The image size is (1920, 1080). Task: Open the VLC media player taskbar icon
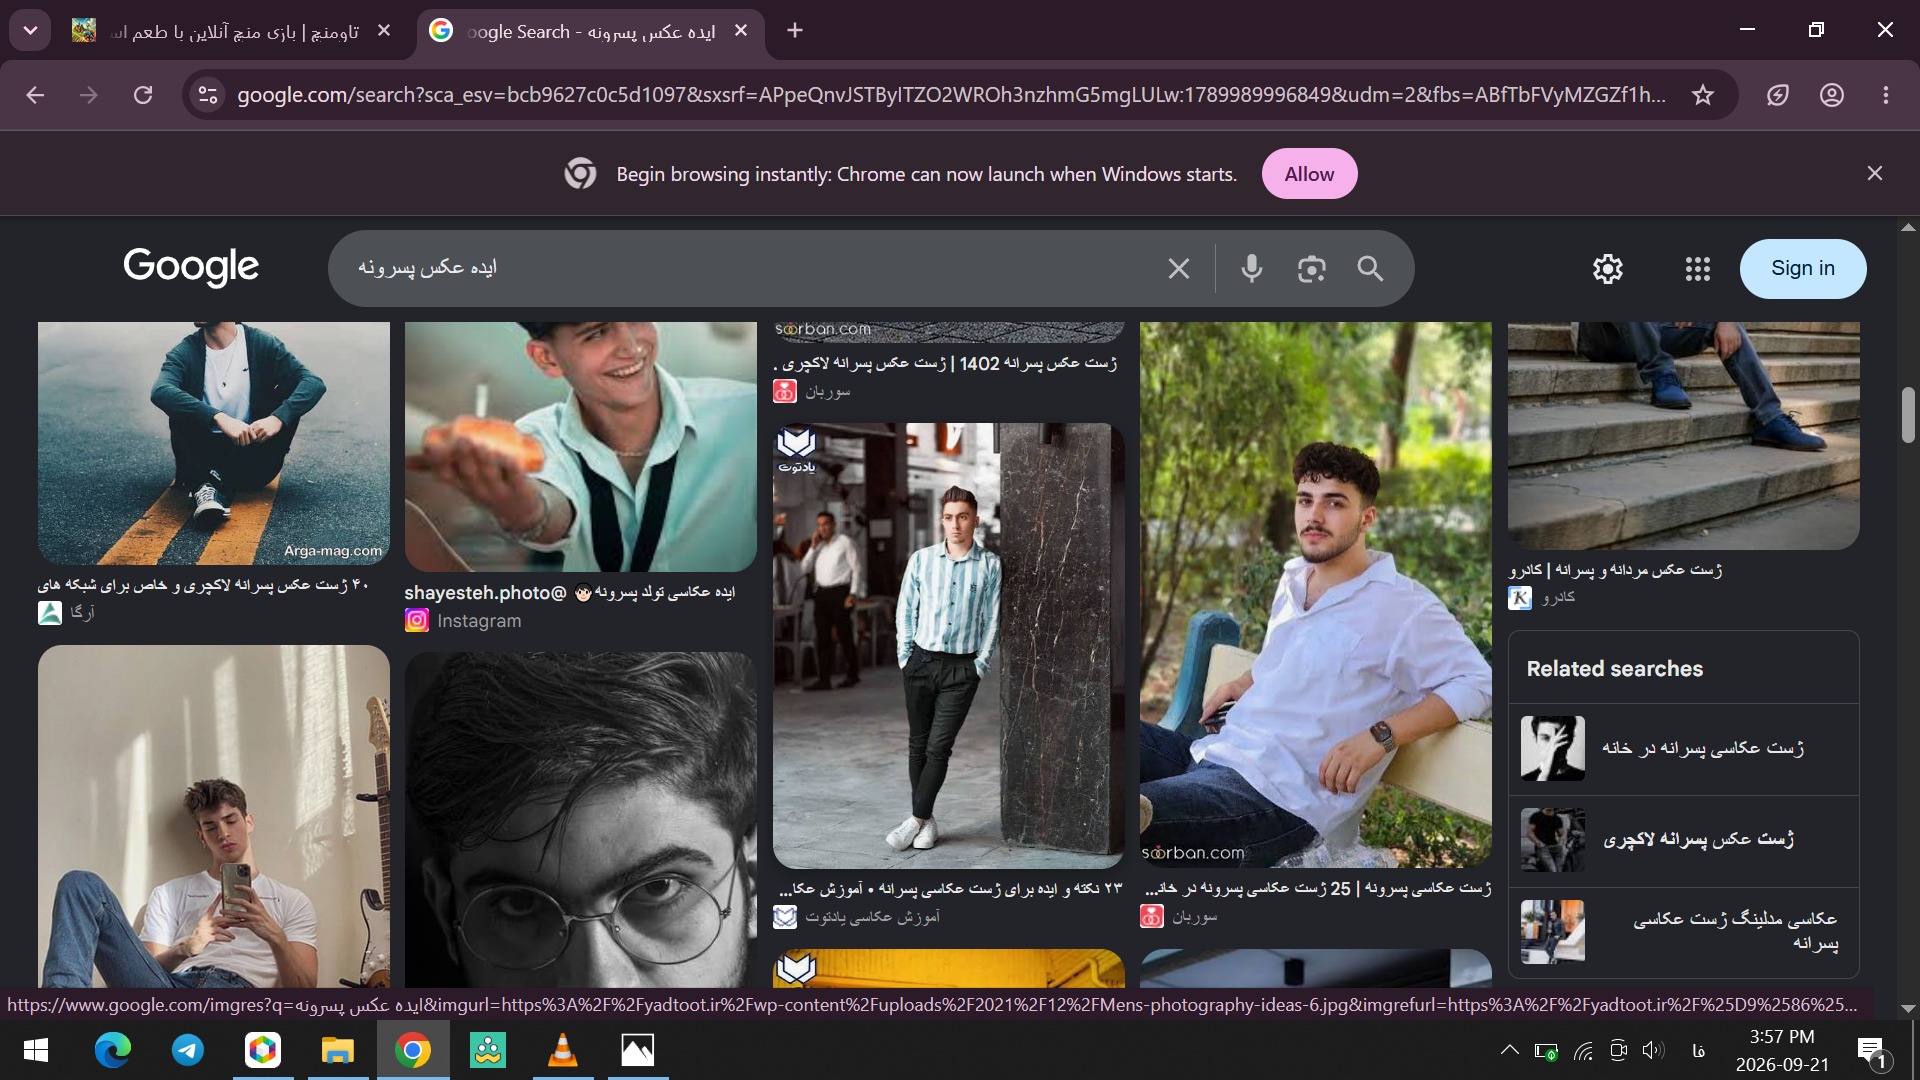click(563, 1050)
